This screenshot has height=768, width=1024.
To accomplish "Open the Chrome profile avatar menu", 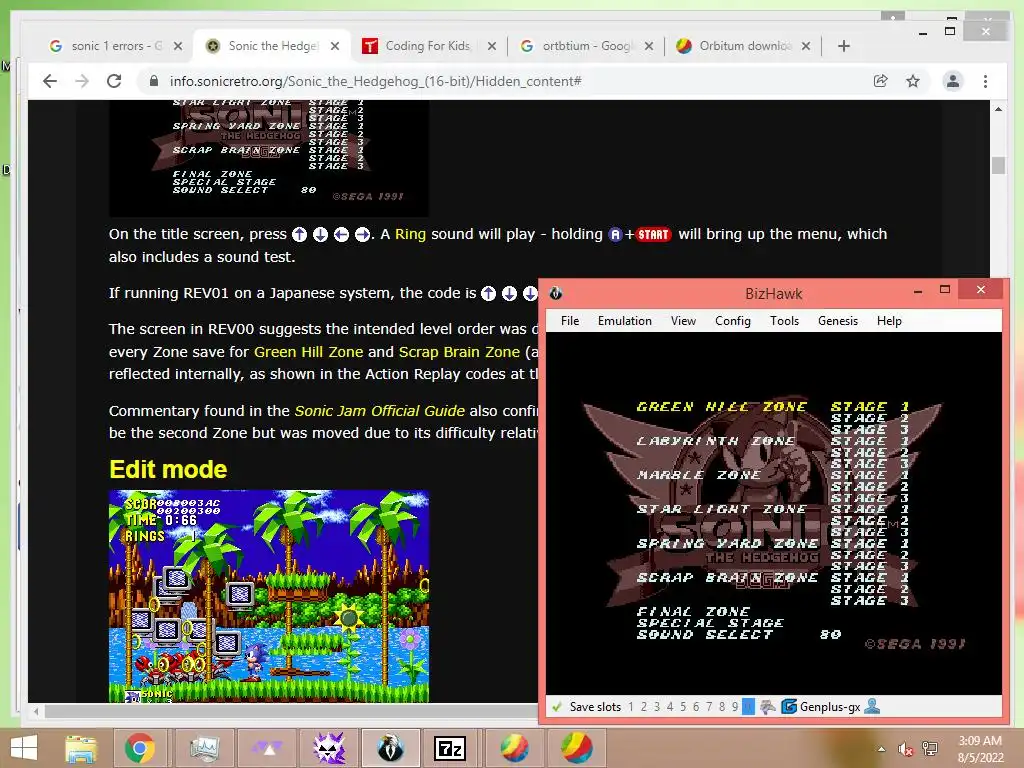I will (953, 81).
